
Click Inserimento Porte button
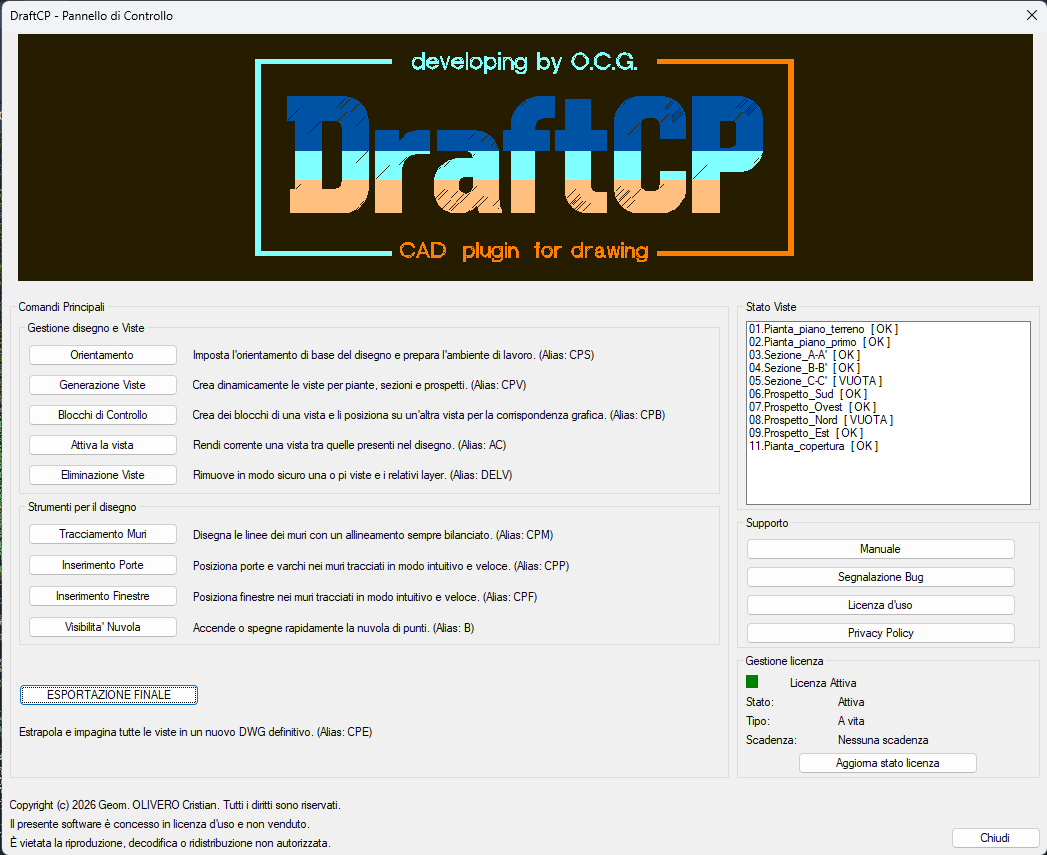click(102, 565)
